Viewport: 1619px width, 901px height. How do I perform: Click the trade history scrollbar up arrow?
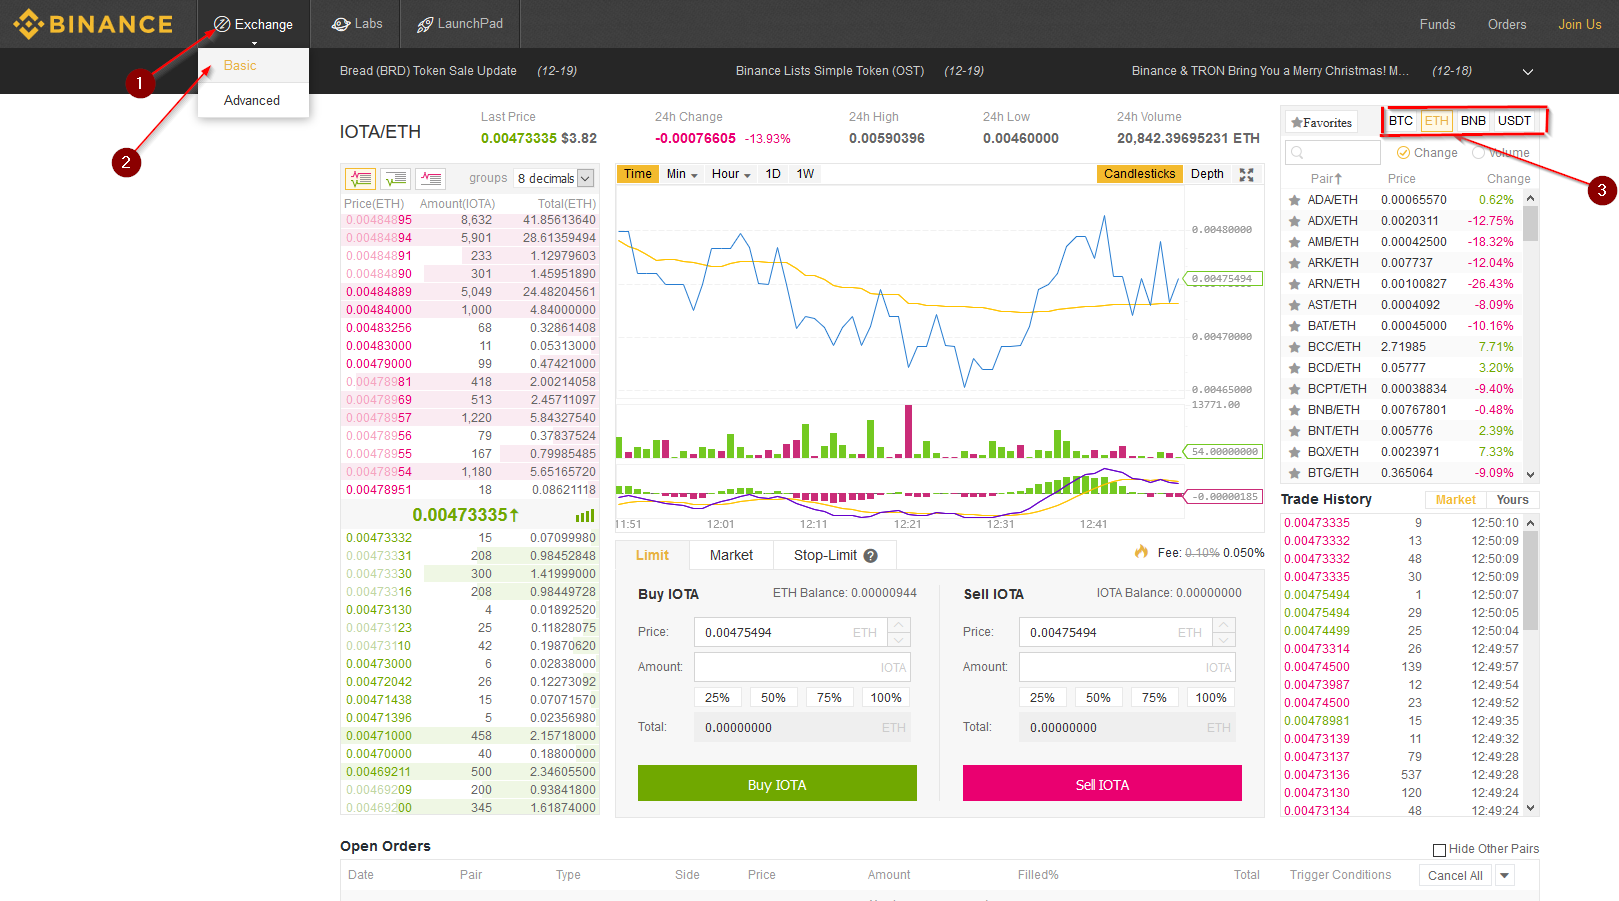tap(1530, 523)
